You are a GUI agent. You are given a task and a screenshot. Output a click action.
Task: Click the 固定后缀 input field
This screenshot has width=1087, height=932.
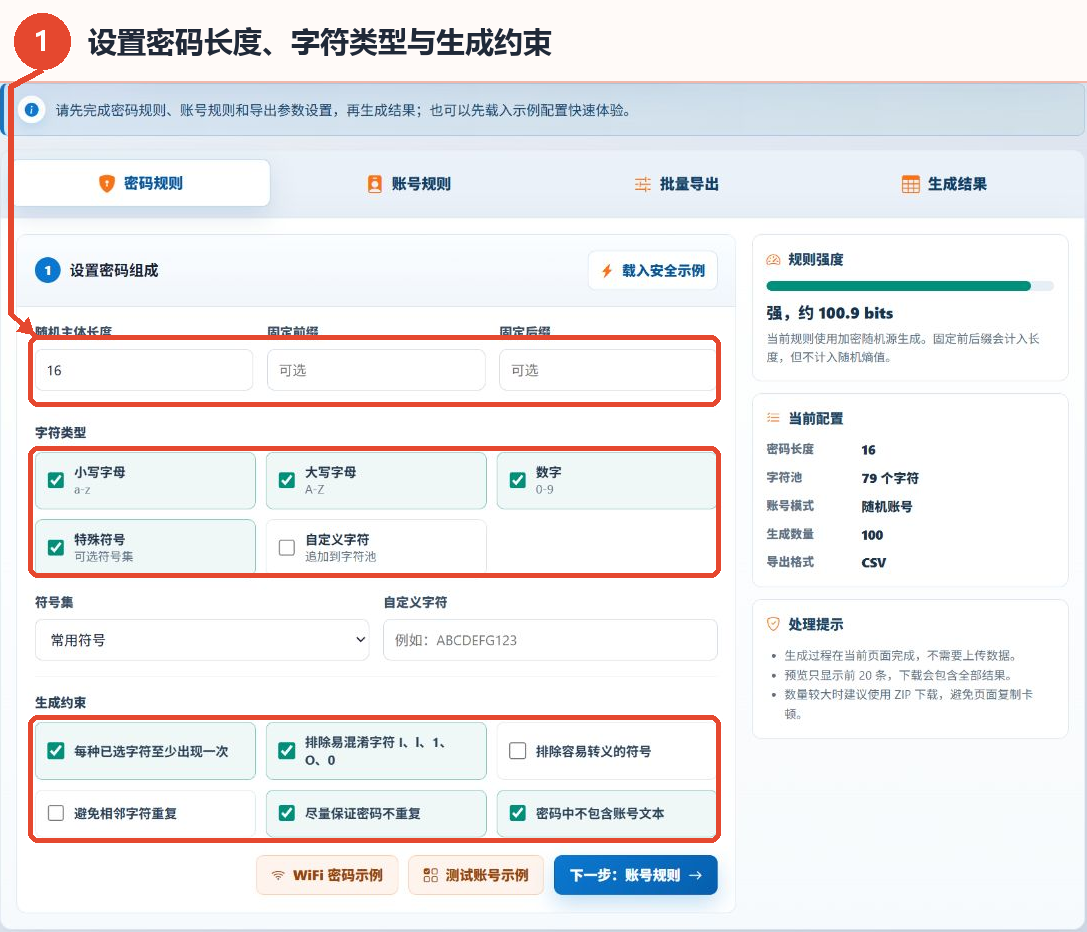(x=608, y=370)
